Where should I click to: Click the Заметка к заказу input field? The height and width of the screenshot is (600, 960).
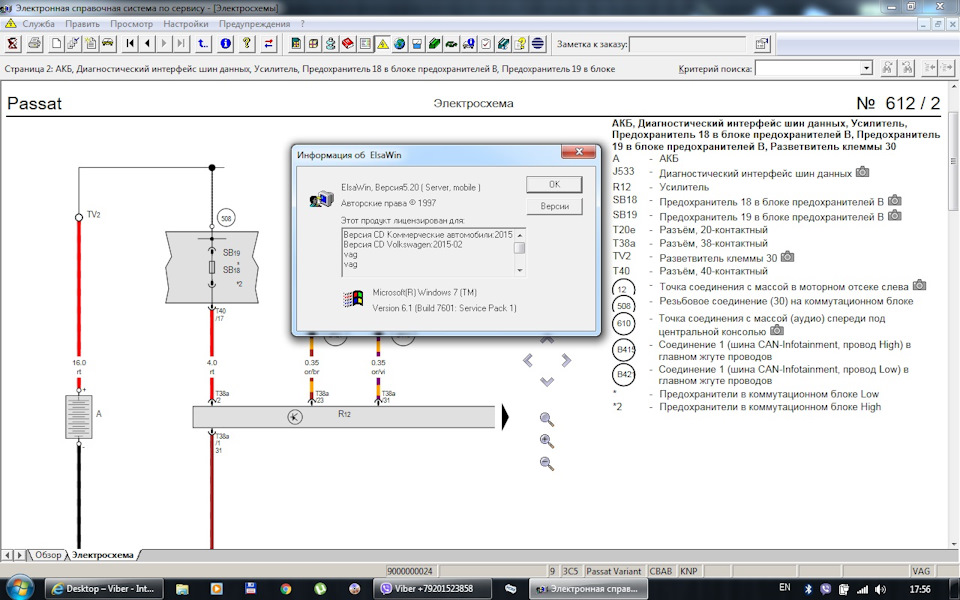tap(688, 44)
